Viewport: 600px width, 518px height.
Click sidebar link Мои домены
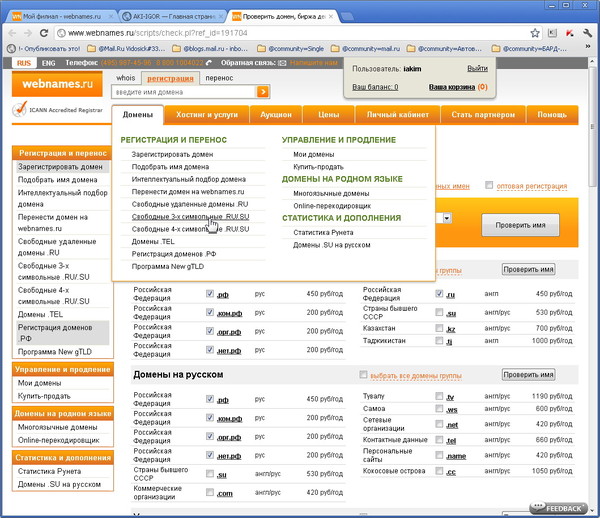coord(39,383)
